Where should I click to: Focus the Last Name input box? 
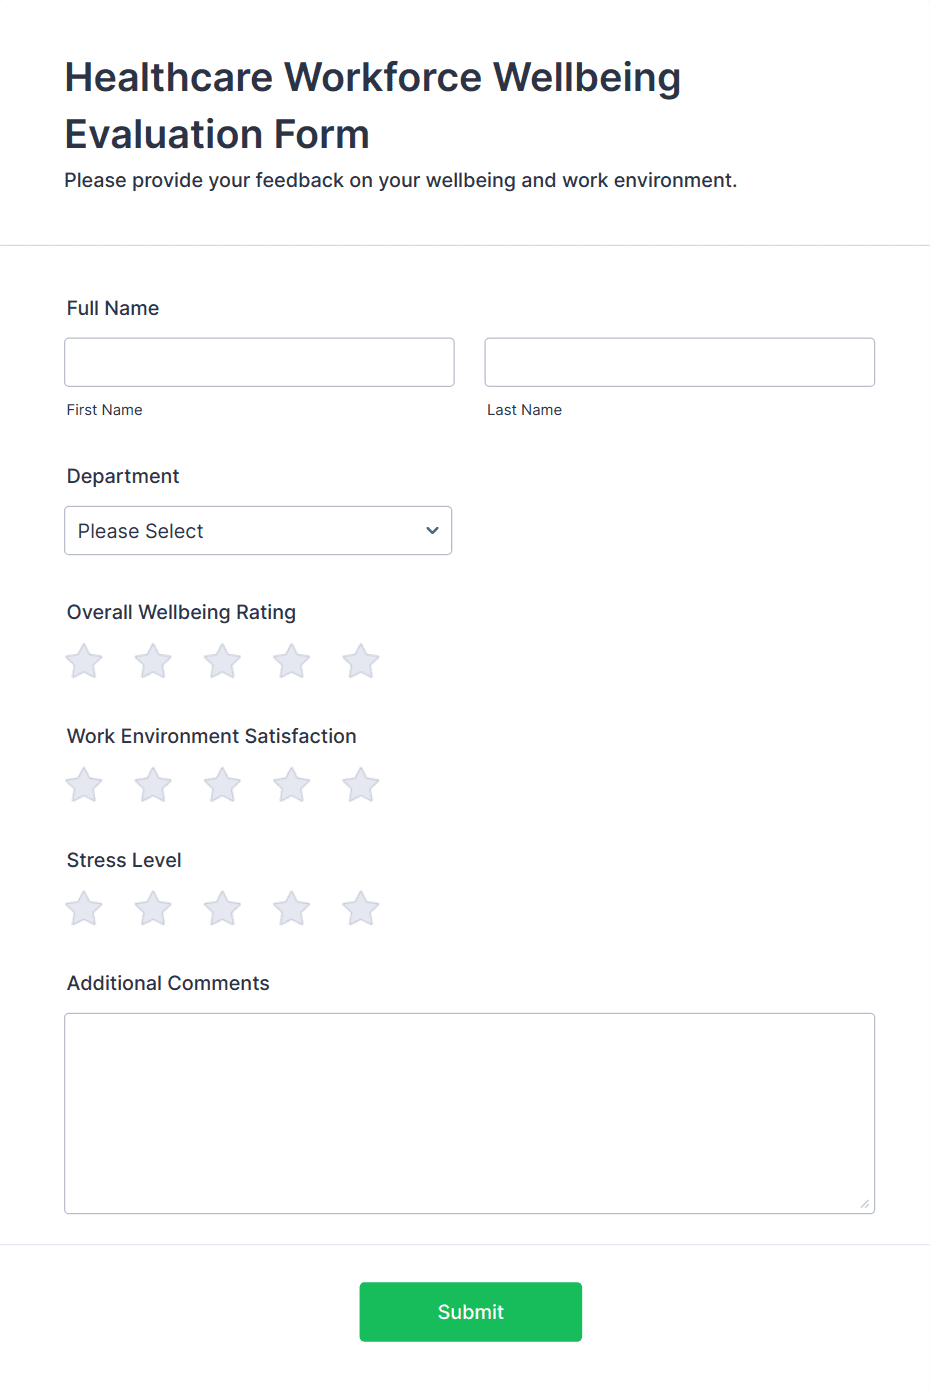(x=679, y=362)
